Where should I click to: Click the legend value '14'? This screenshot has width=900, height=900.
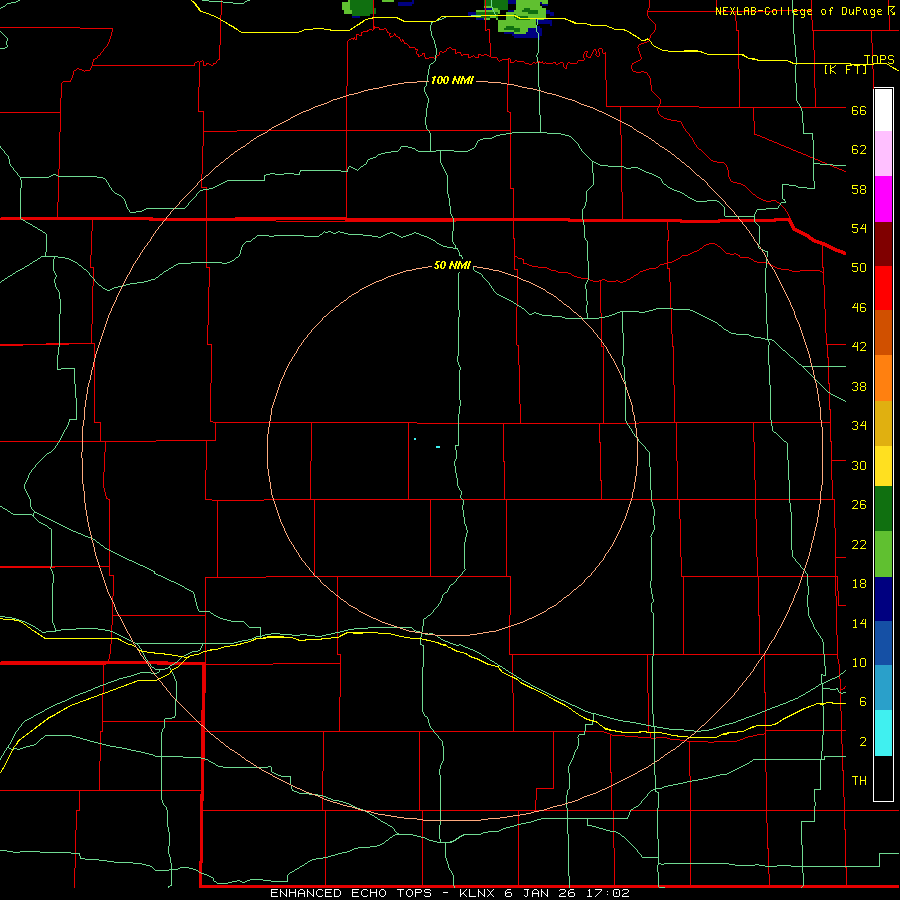[x=859, y=623]
